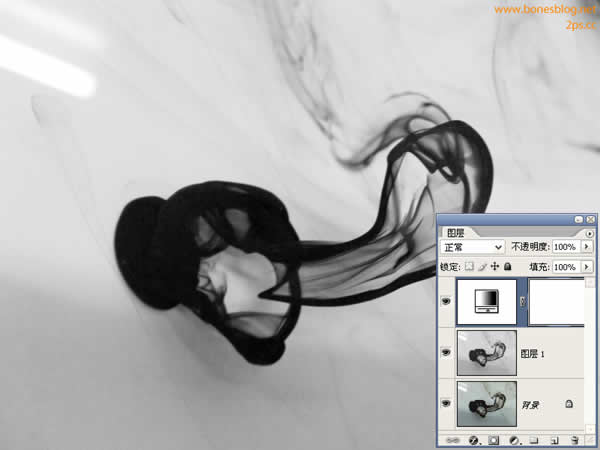The height and width of the screenshot is (450, 600).
Task: Click the 图层 1 layer name
Action: pos(532,354)
